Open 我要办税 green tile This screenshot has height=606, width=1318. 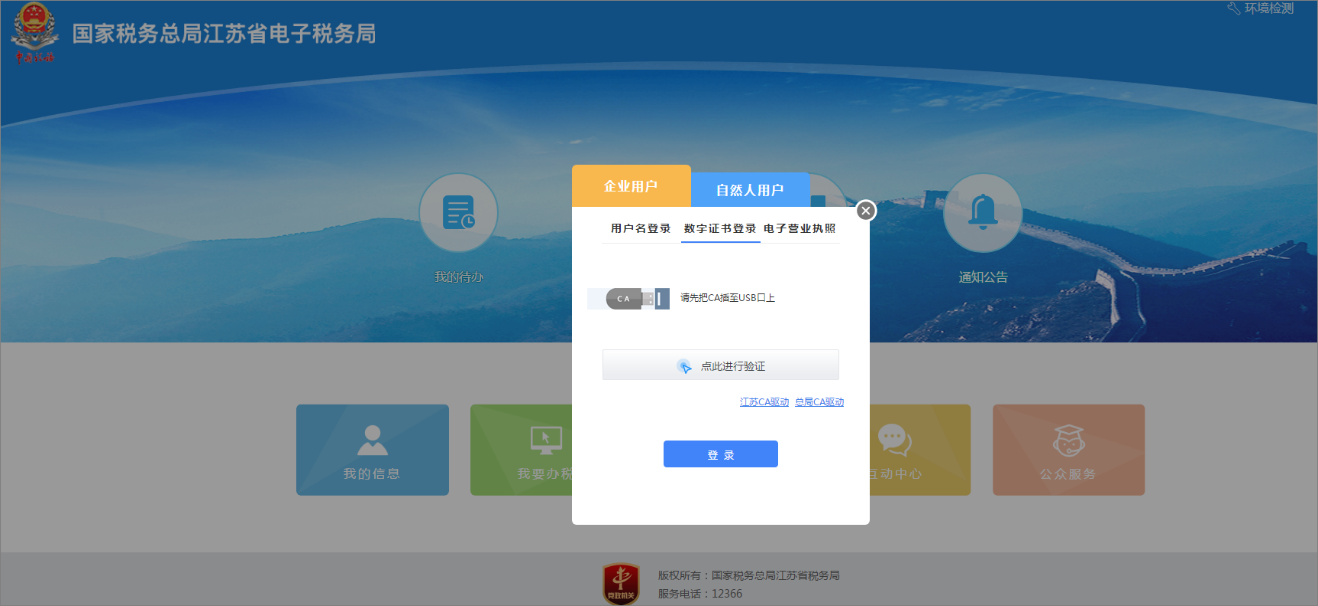click(521, 450)
